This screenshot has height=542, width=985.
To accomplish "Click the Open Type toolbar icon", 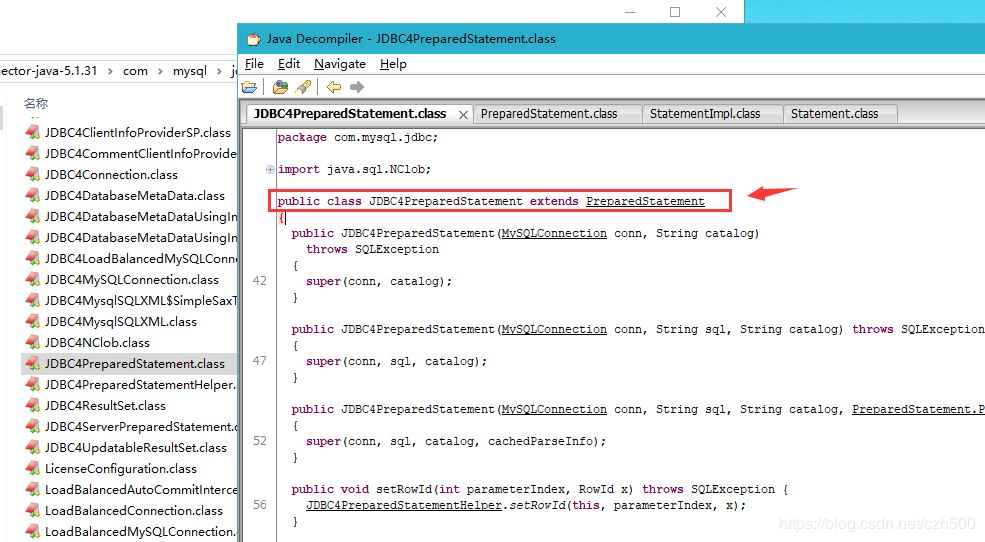I will [x=280, y=87].
